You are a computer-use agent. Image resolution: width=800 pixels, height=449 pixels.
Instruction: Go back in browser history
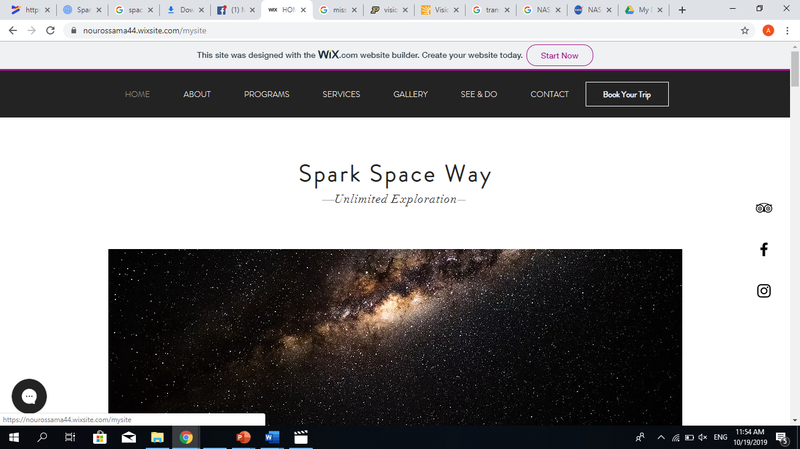point(13,31)
